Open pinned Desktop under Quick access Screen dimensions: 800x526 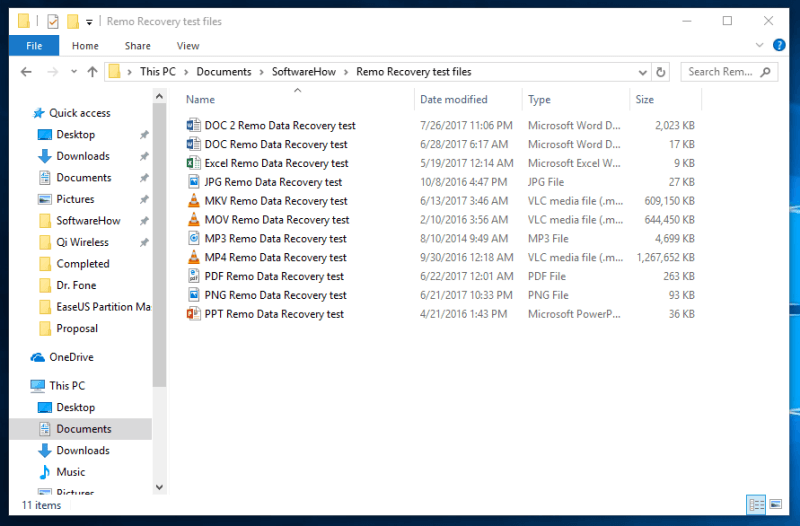point(76,135)
